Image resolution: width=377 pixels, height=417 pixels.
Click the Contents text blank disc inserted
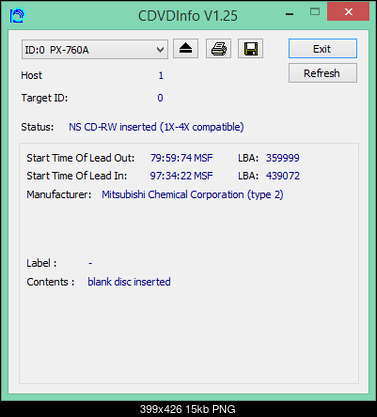point(129,282)
